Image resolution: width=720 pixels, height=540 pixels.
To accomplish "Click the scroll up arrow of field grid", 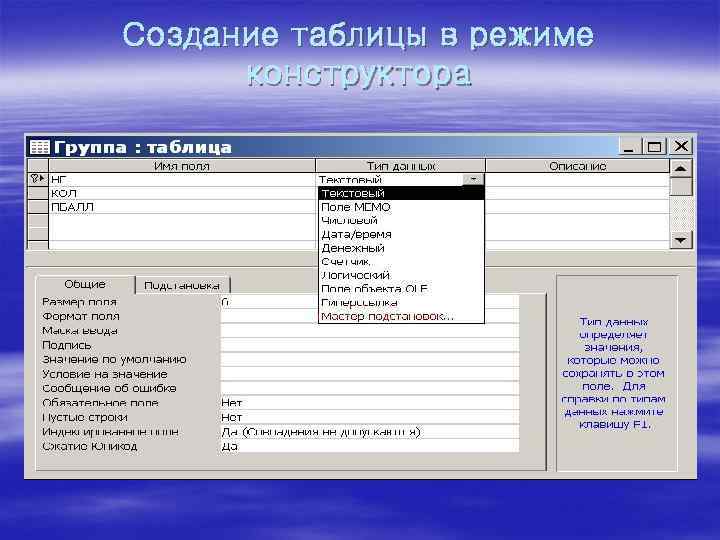I will (681, 168).
